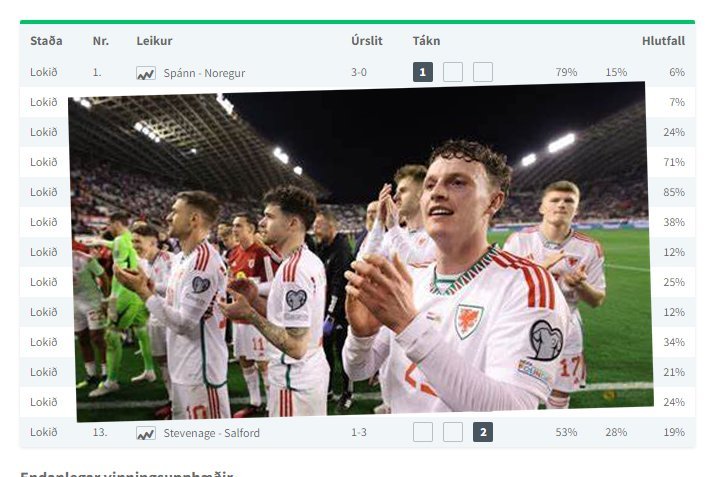Click the Wales players photo overlay

(361, 252)
